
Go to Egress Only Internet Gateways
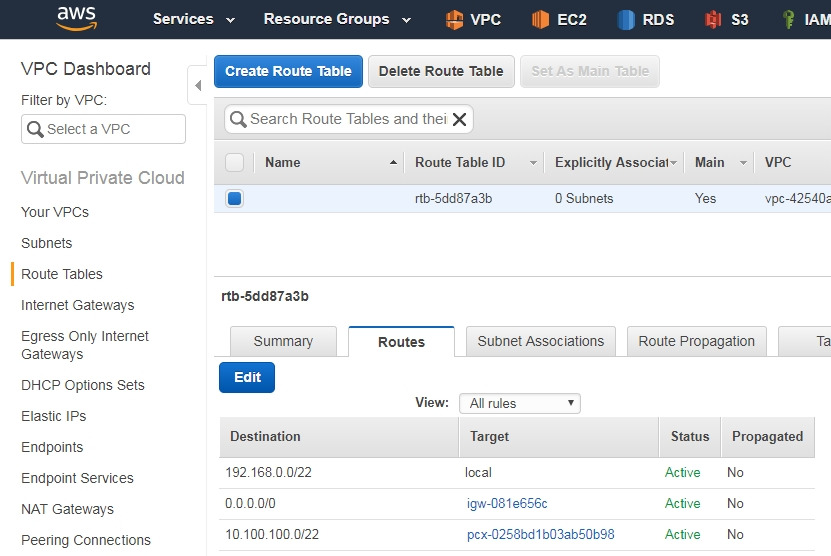tap(85, 345)
